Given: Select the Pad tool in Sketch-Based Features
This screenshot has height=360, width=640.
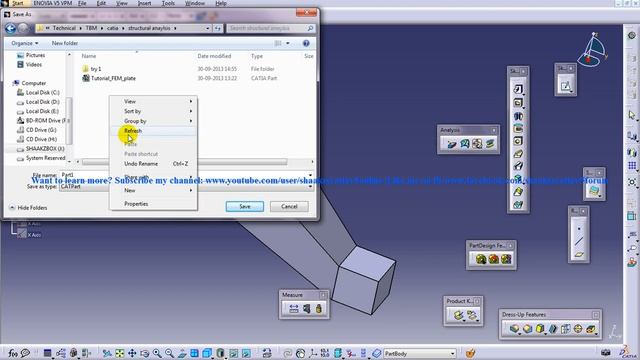Looking at the screenshot, I should pyautogui.click(x=518, y=89).
